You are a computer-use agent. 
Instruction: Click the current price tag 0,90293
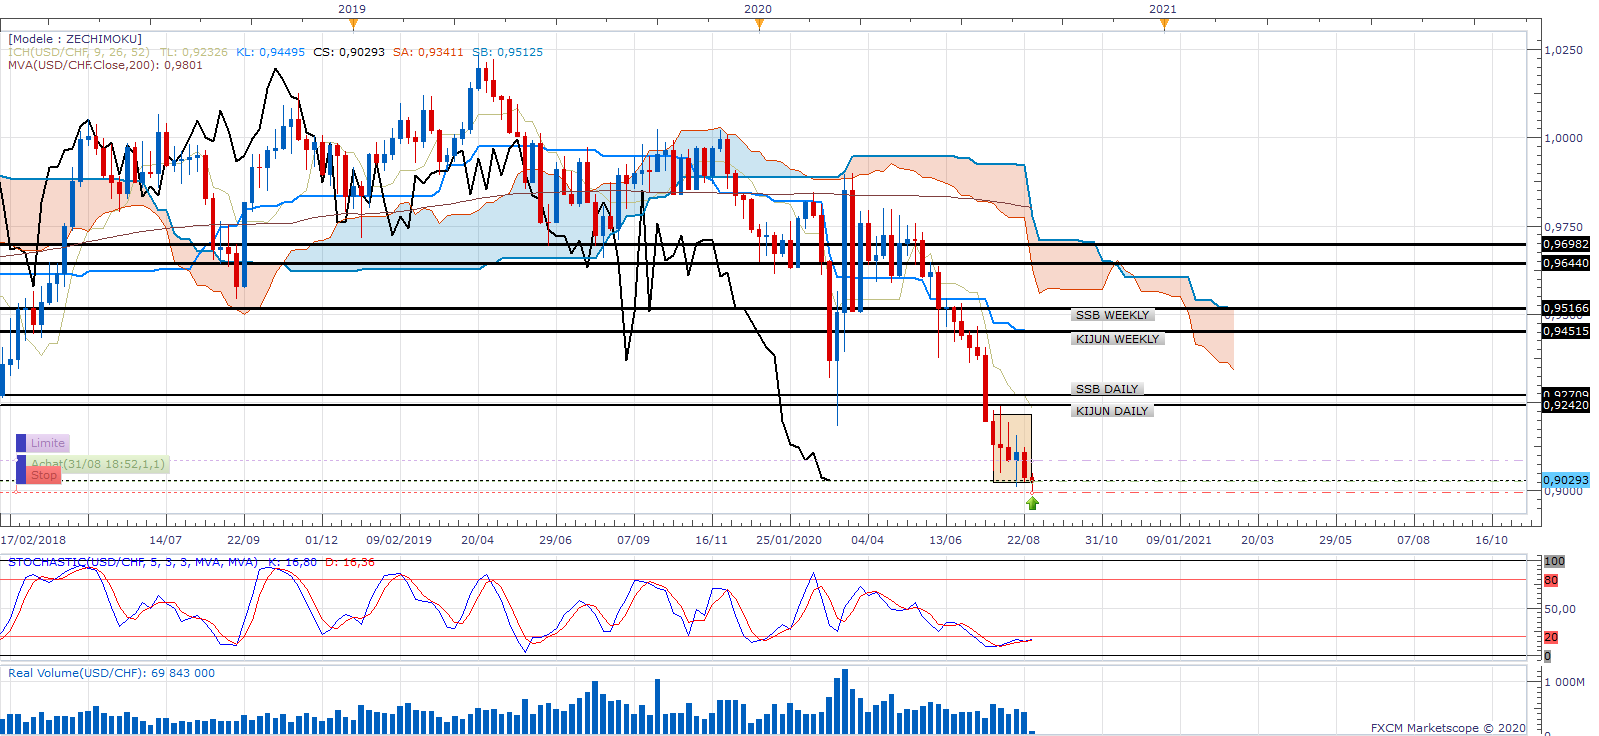(1566, 480)
